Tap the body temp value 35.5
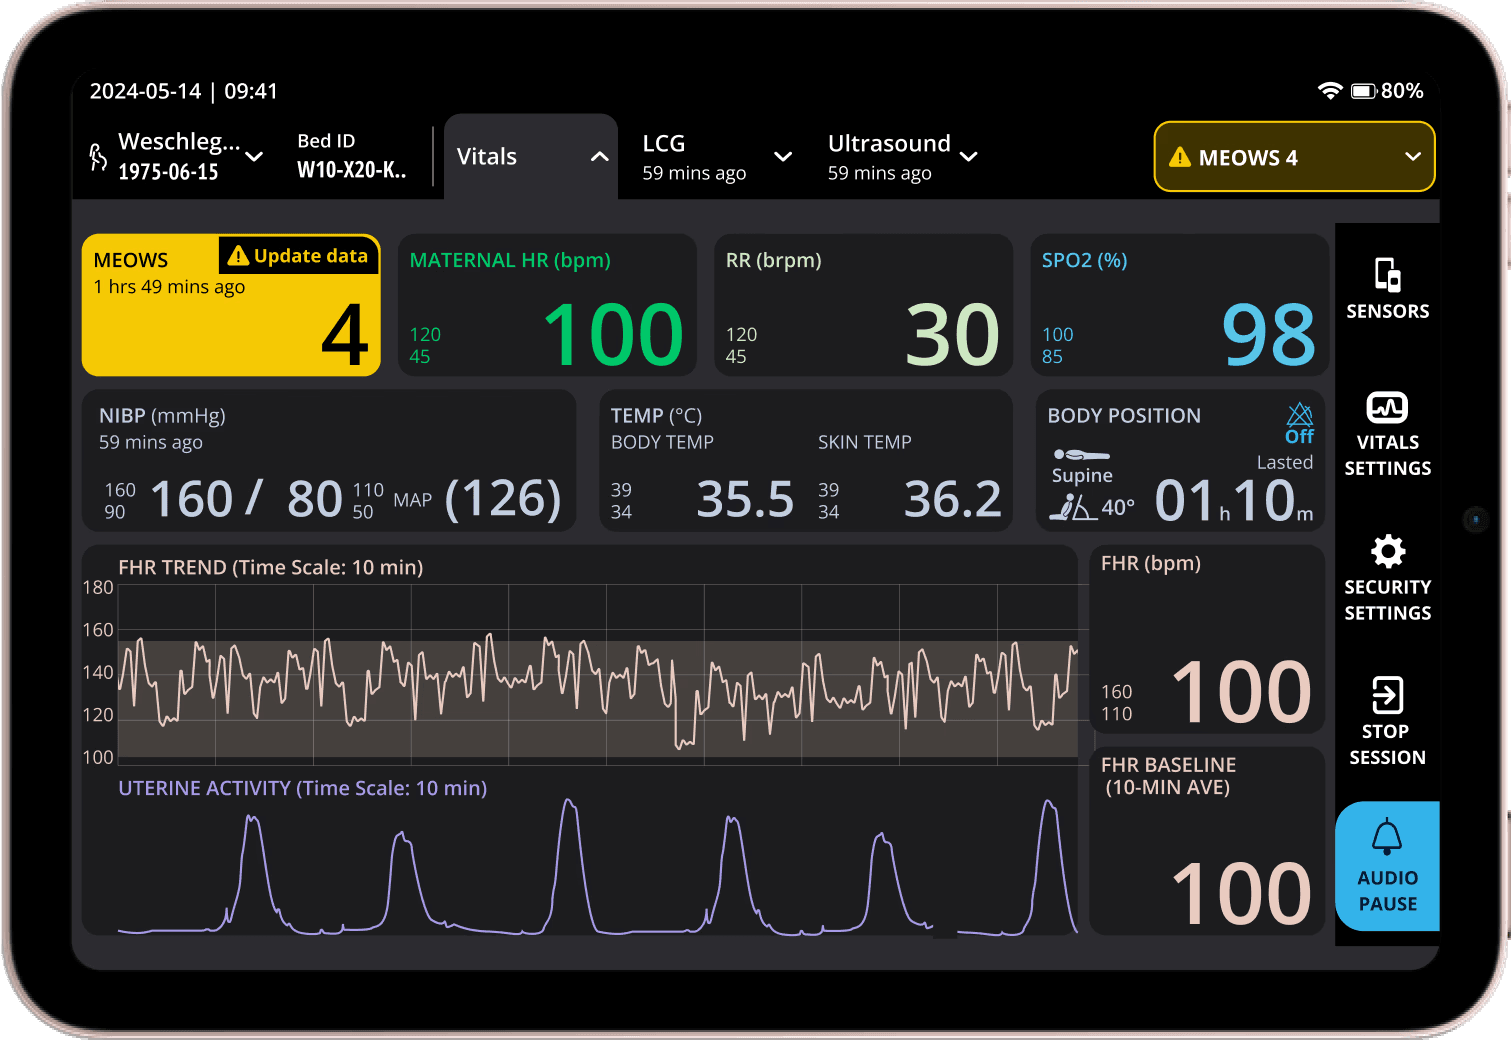 [x=745, y=499]
